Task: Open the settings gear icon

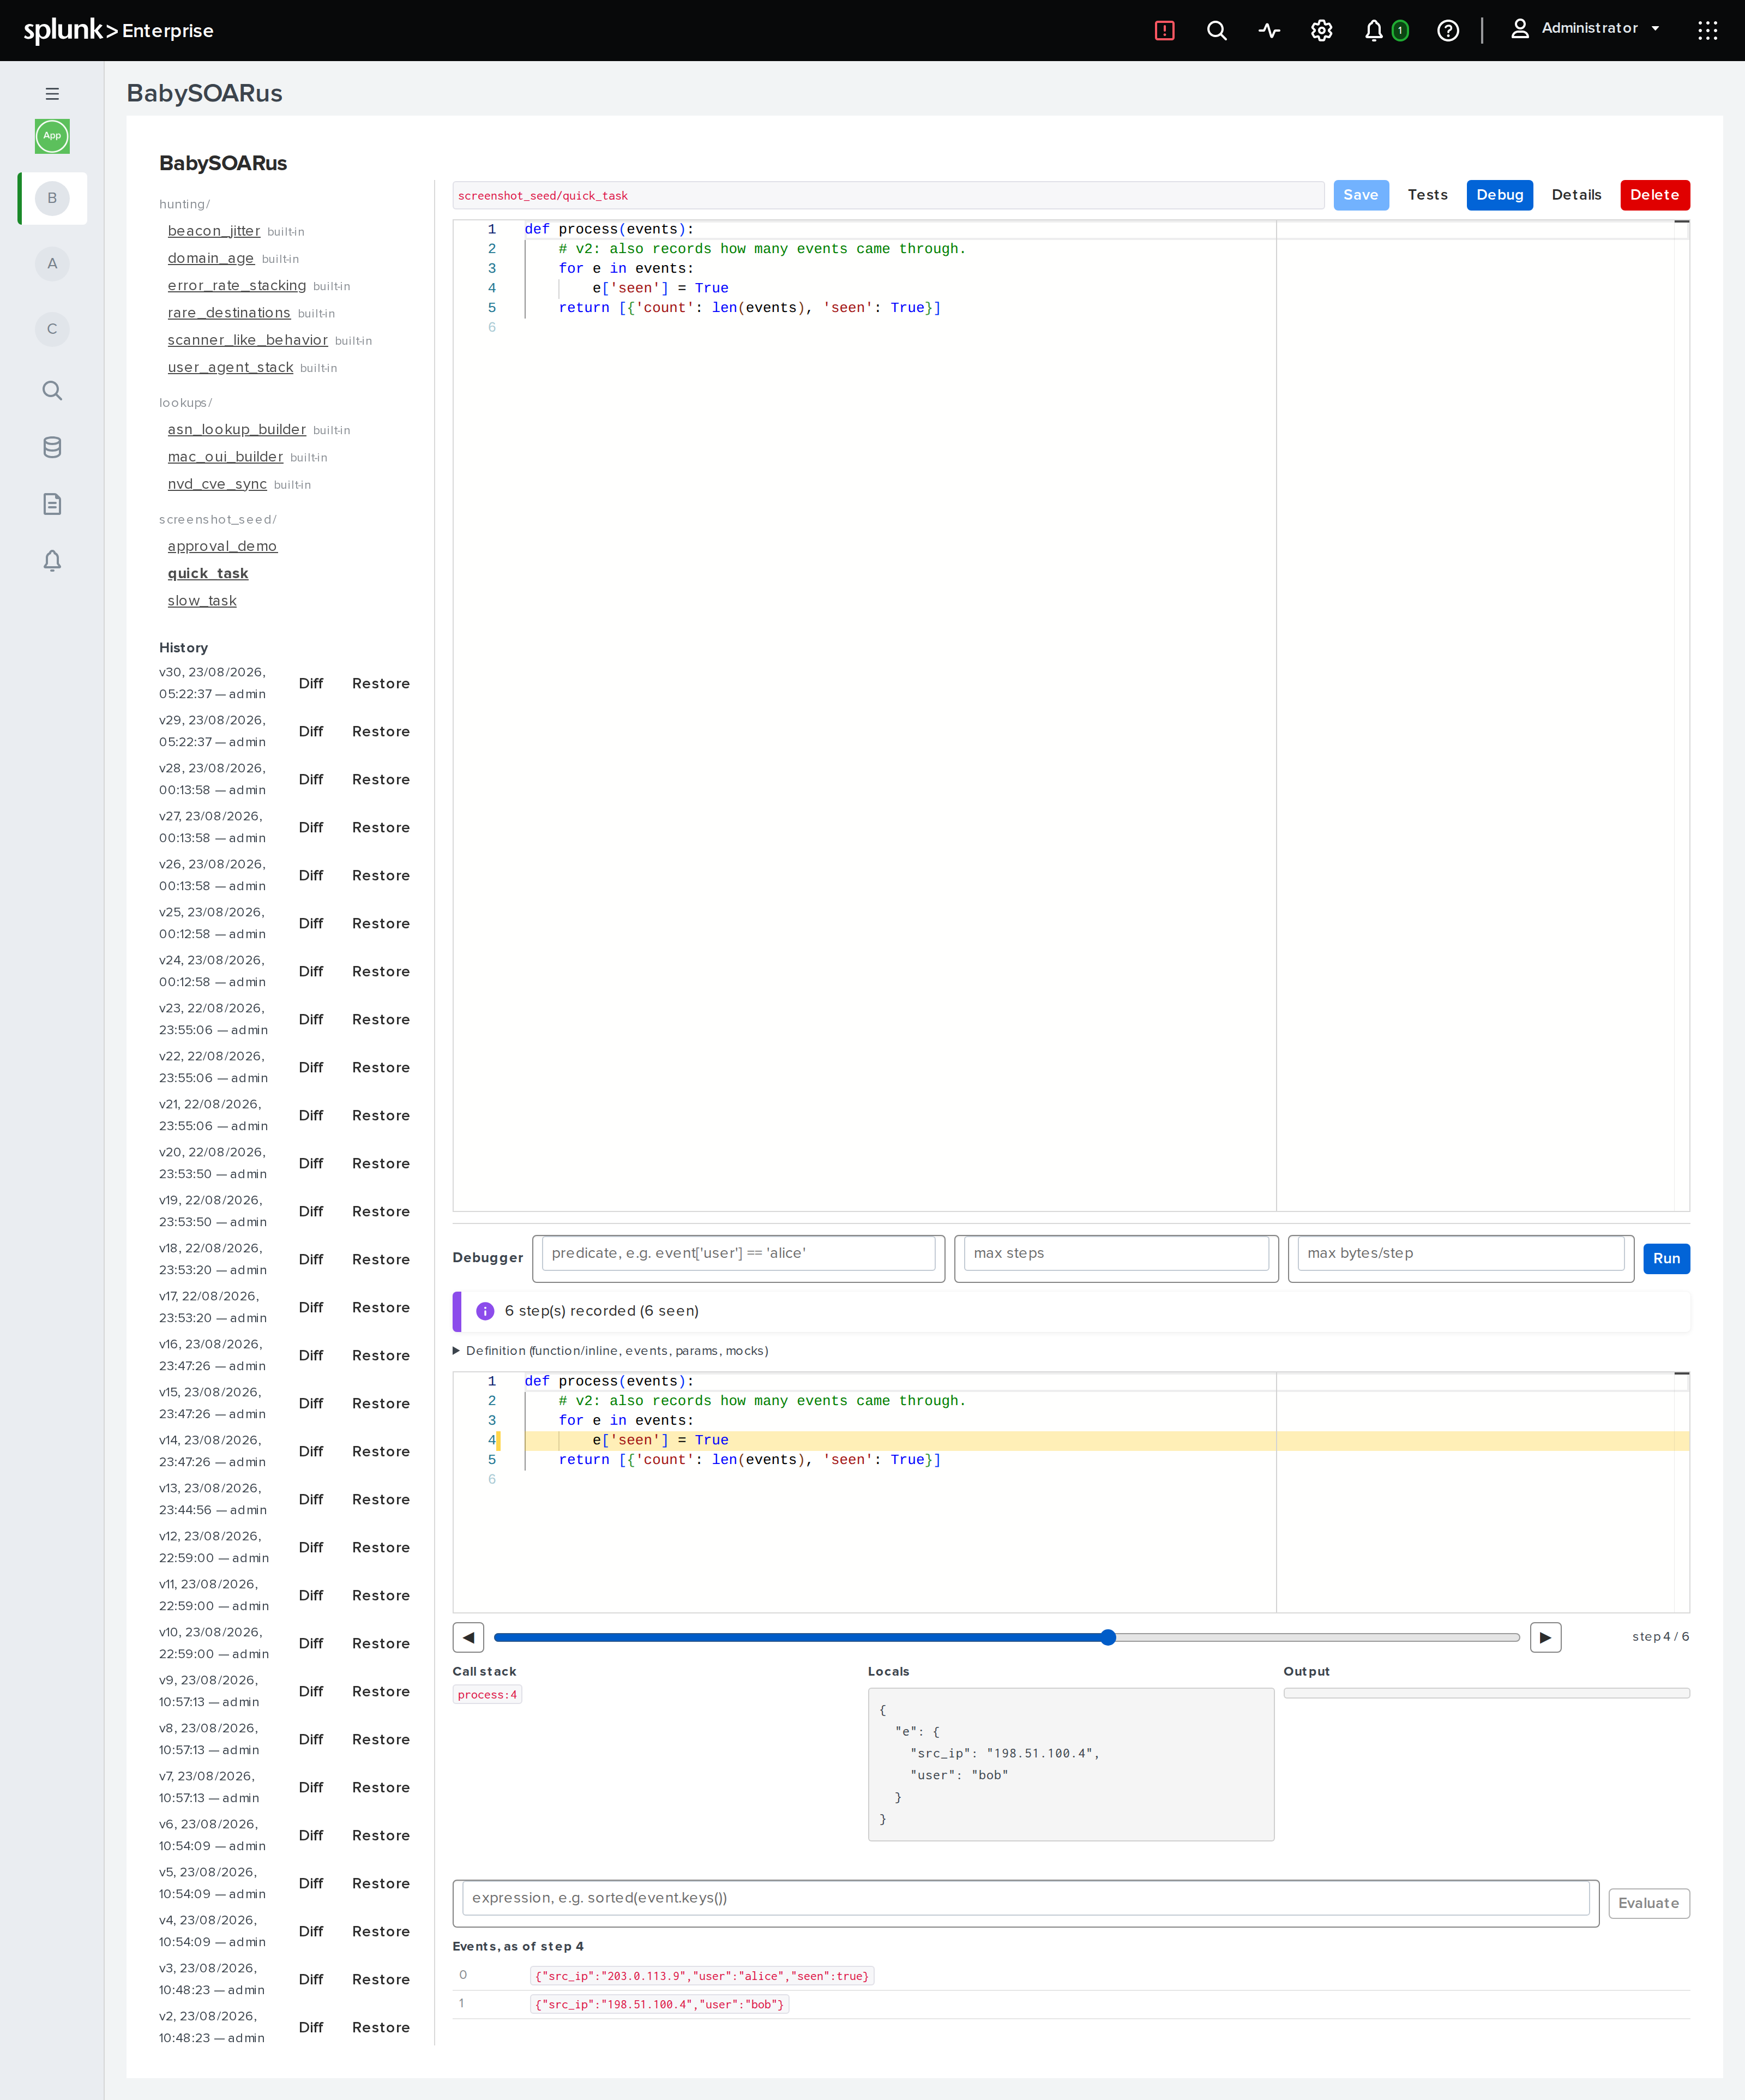Action: click(x=1322, y=30)
